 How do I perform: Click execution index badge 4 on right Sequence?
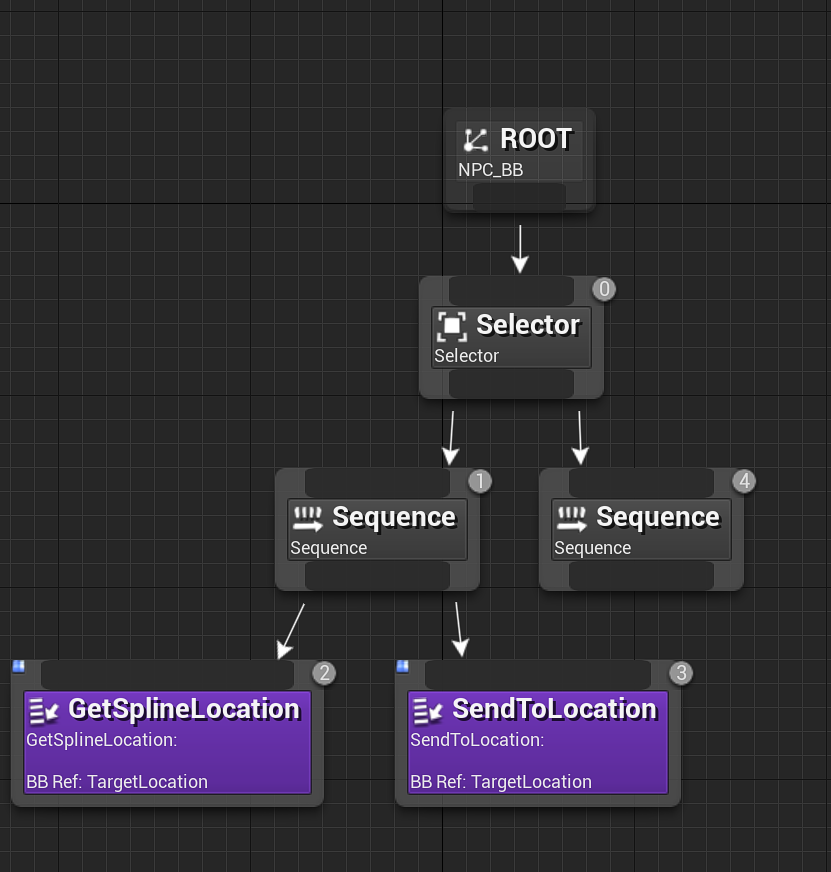click(743, 481)
